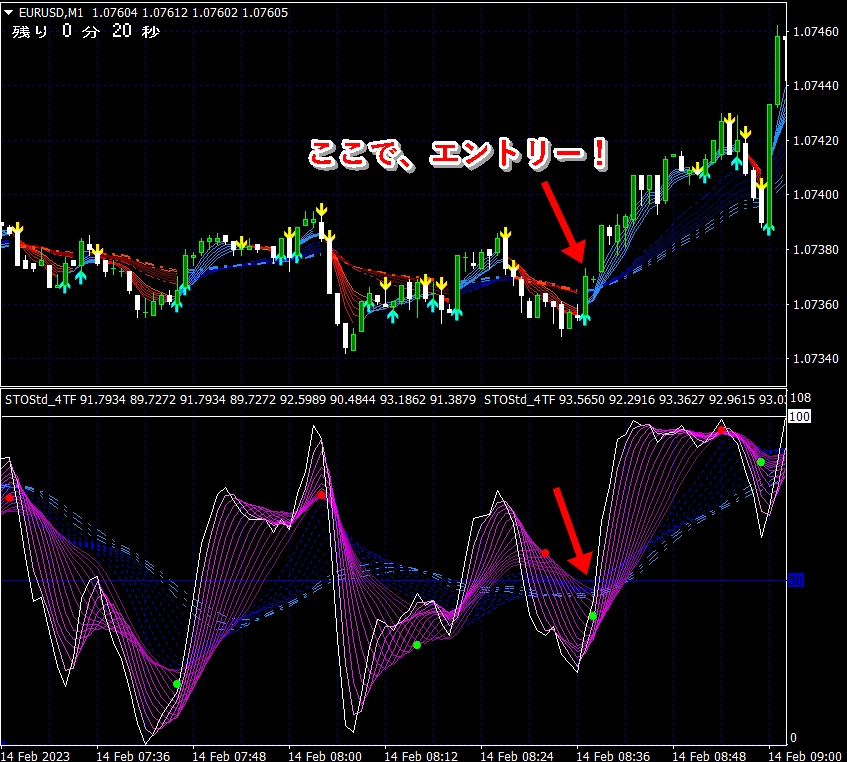Image resolution: width=847 pixels, height=762 pixels.
Task: Click the green dot near 07:36 stochastic bottom
Action: pyautogui.click(x=177, y=684)
